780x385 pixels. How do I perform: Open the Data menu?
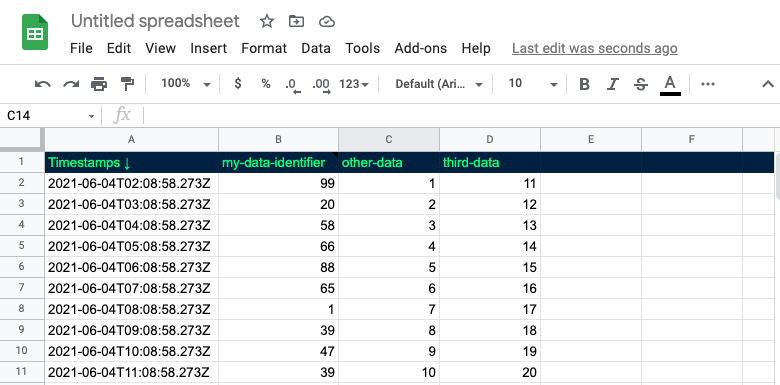point(316,48)
